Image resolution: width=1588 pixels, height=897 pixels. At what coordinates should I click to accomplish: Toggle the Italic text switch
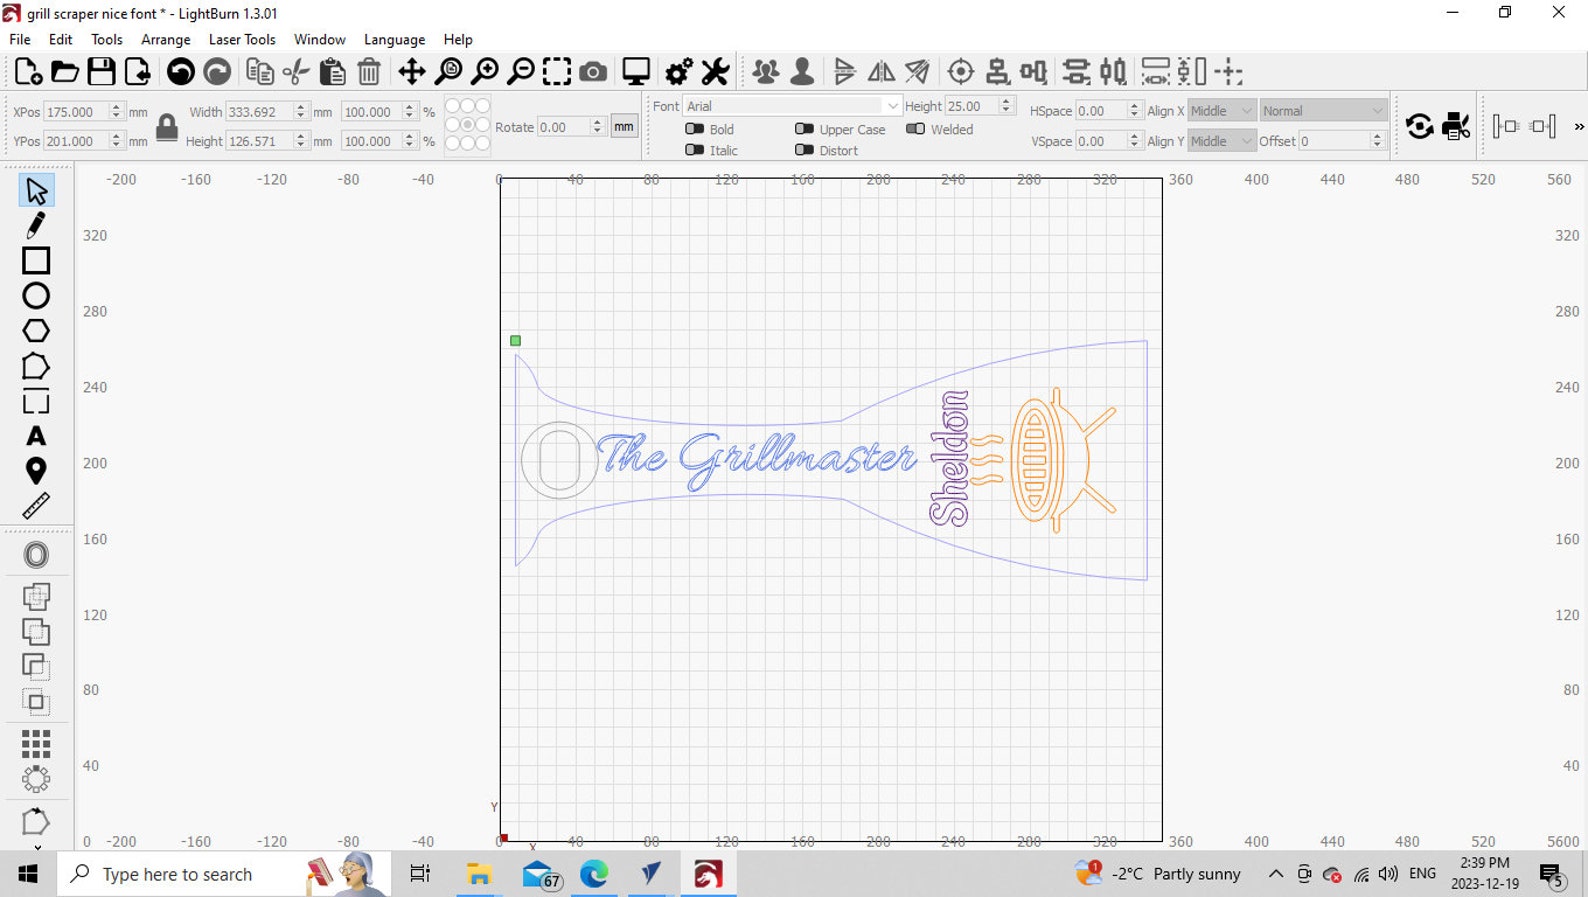click(694, 150)
